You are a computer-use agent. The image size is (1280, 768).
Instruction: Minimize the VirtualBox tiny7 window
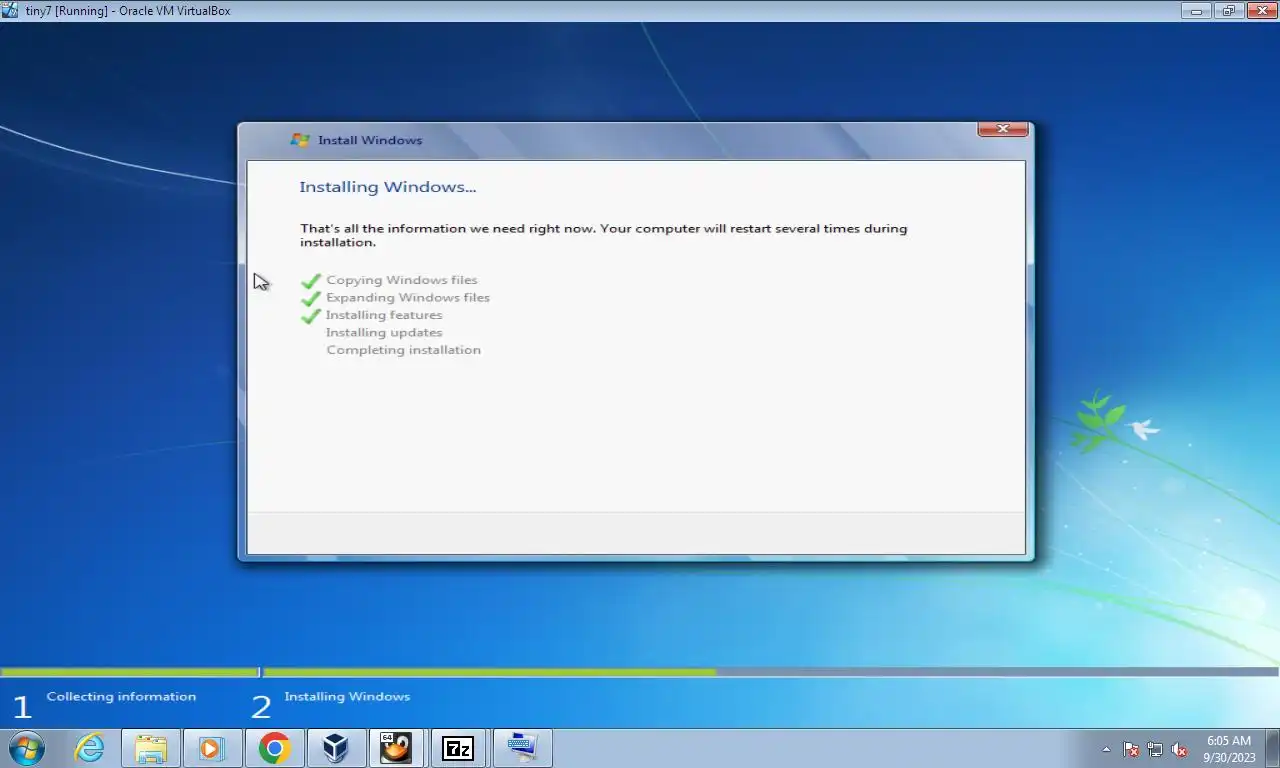[1196, 11]
